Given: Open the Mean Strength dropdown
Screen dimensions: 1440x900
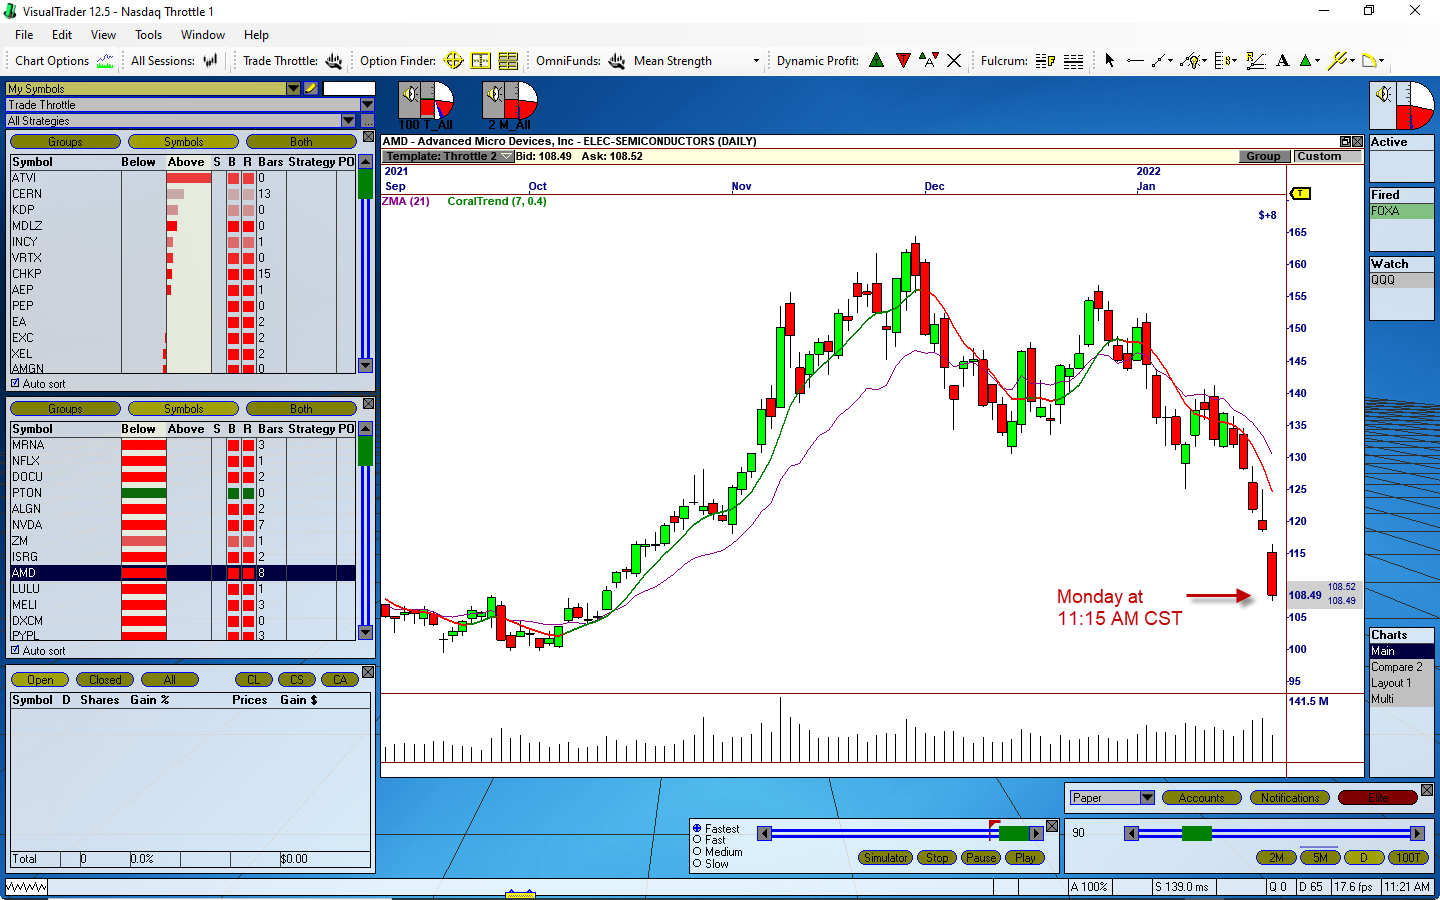Looking at the screenshot, I should [x=756, y=61].
